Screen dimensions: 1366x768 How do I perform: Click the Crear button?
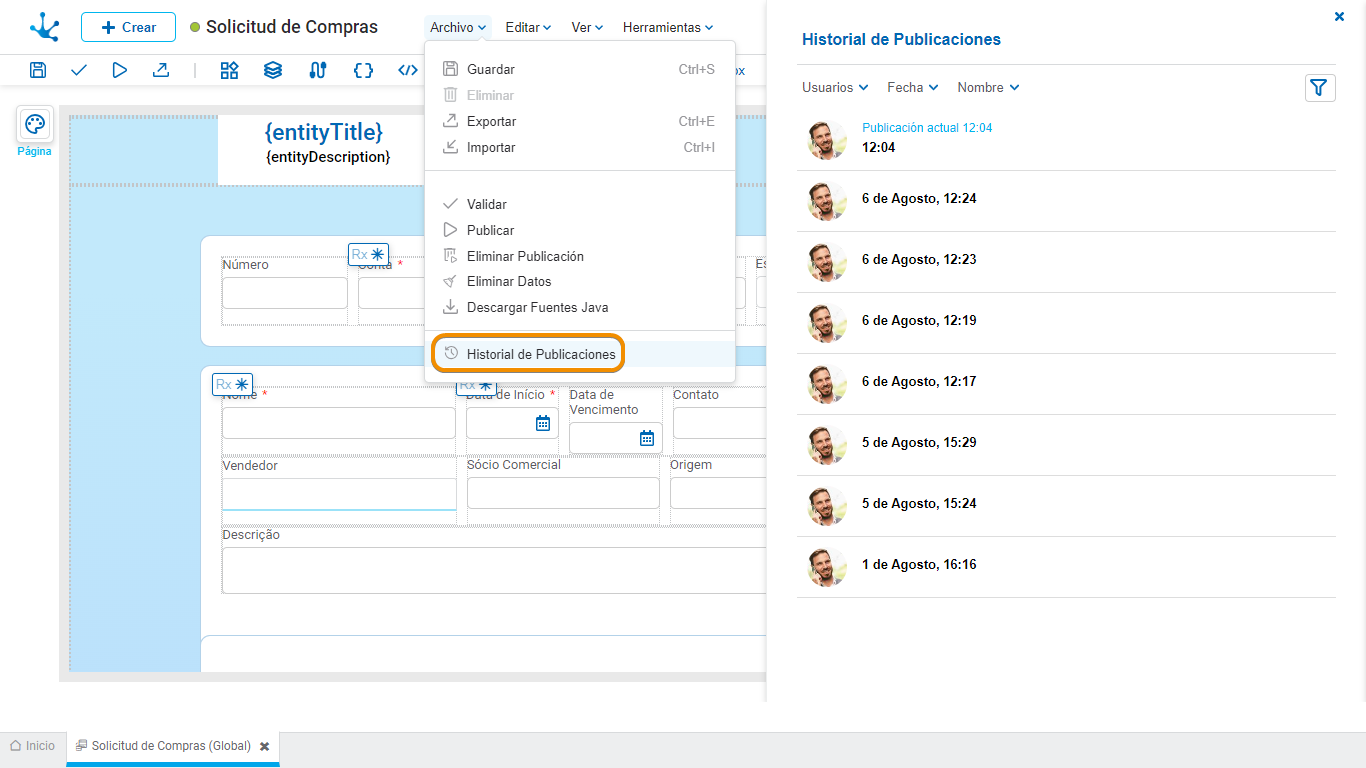click(128, 27)
